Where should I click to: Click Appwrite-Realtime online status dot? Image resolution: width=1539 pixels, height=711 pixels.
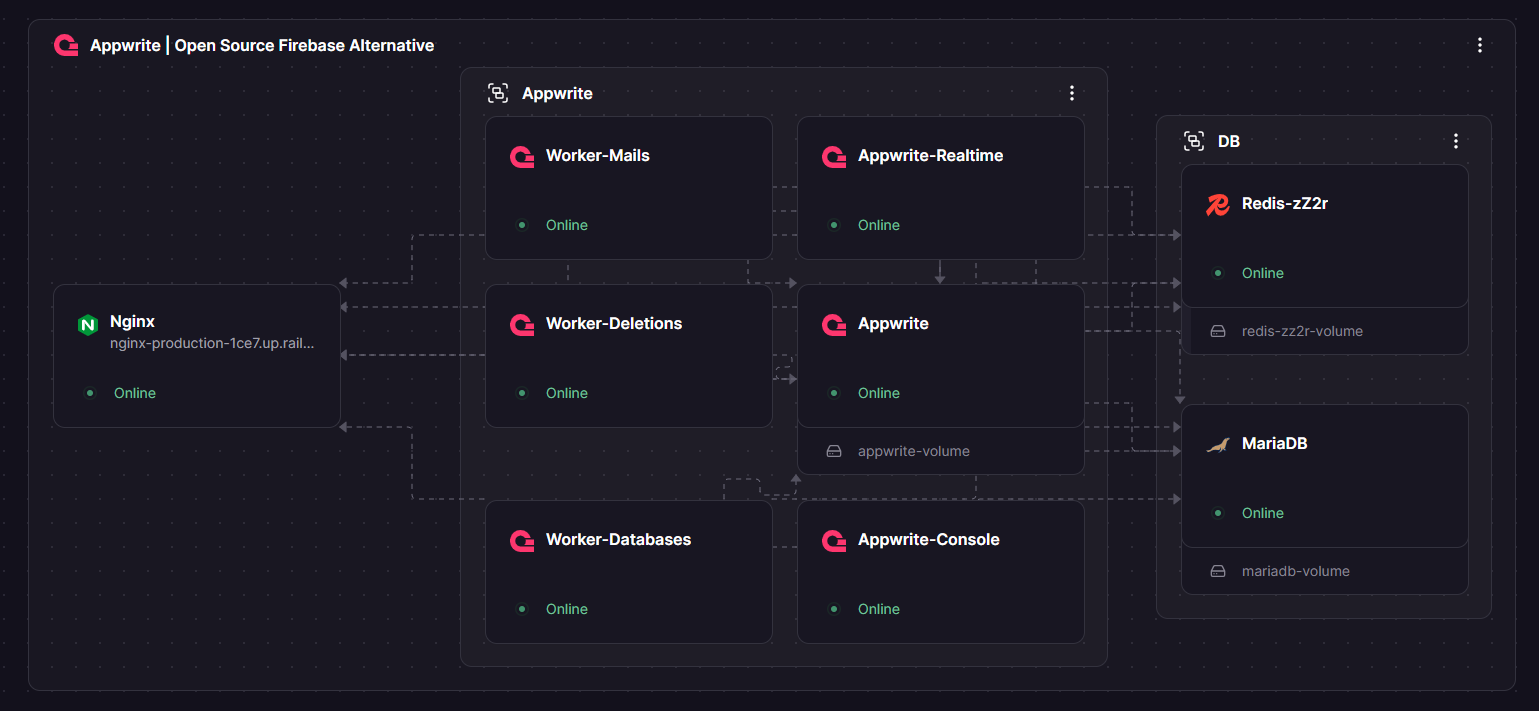pyautogui.click(x=834, y=225)
